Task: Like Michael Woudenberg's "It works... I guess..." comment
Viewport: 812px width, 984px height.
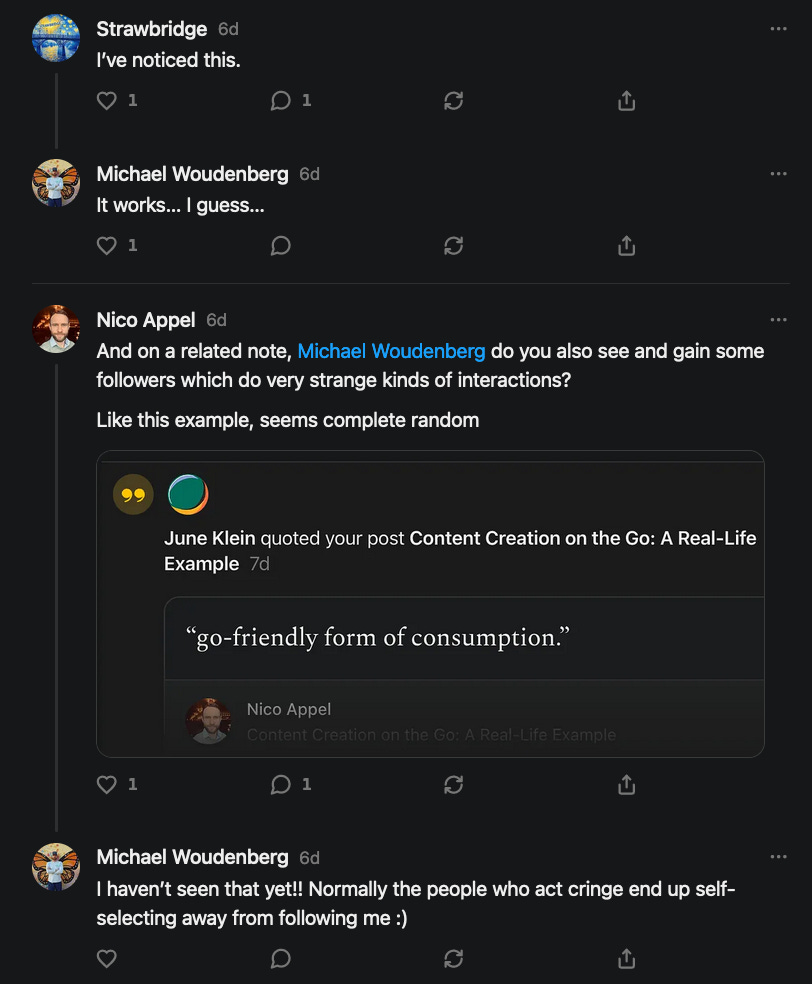Action: click(x=107, y=246)
